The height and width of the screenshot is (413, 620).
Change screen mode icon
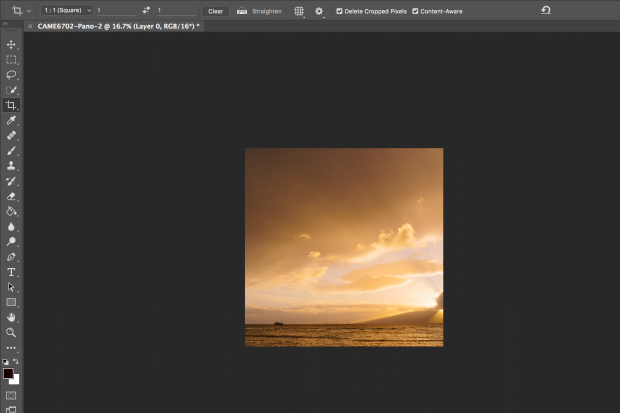tap(11, 409)
